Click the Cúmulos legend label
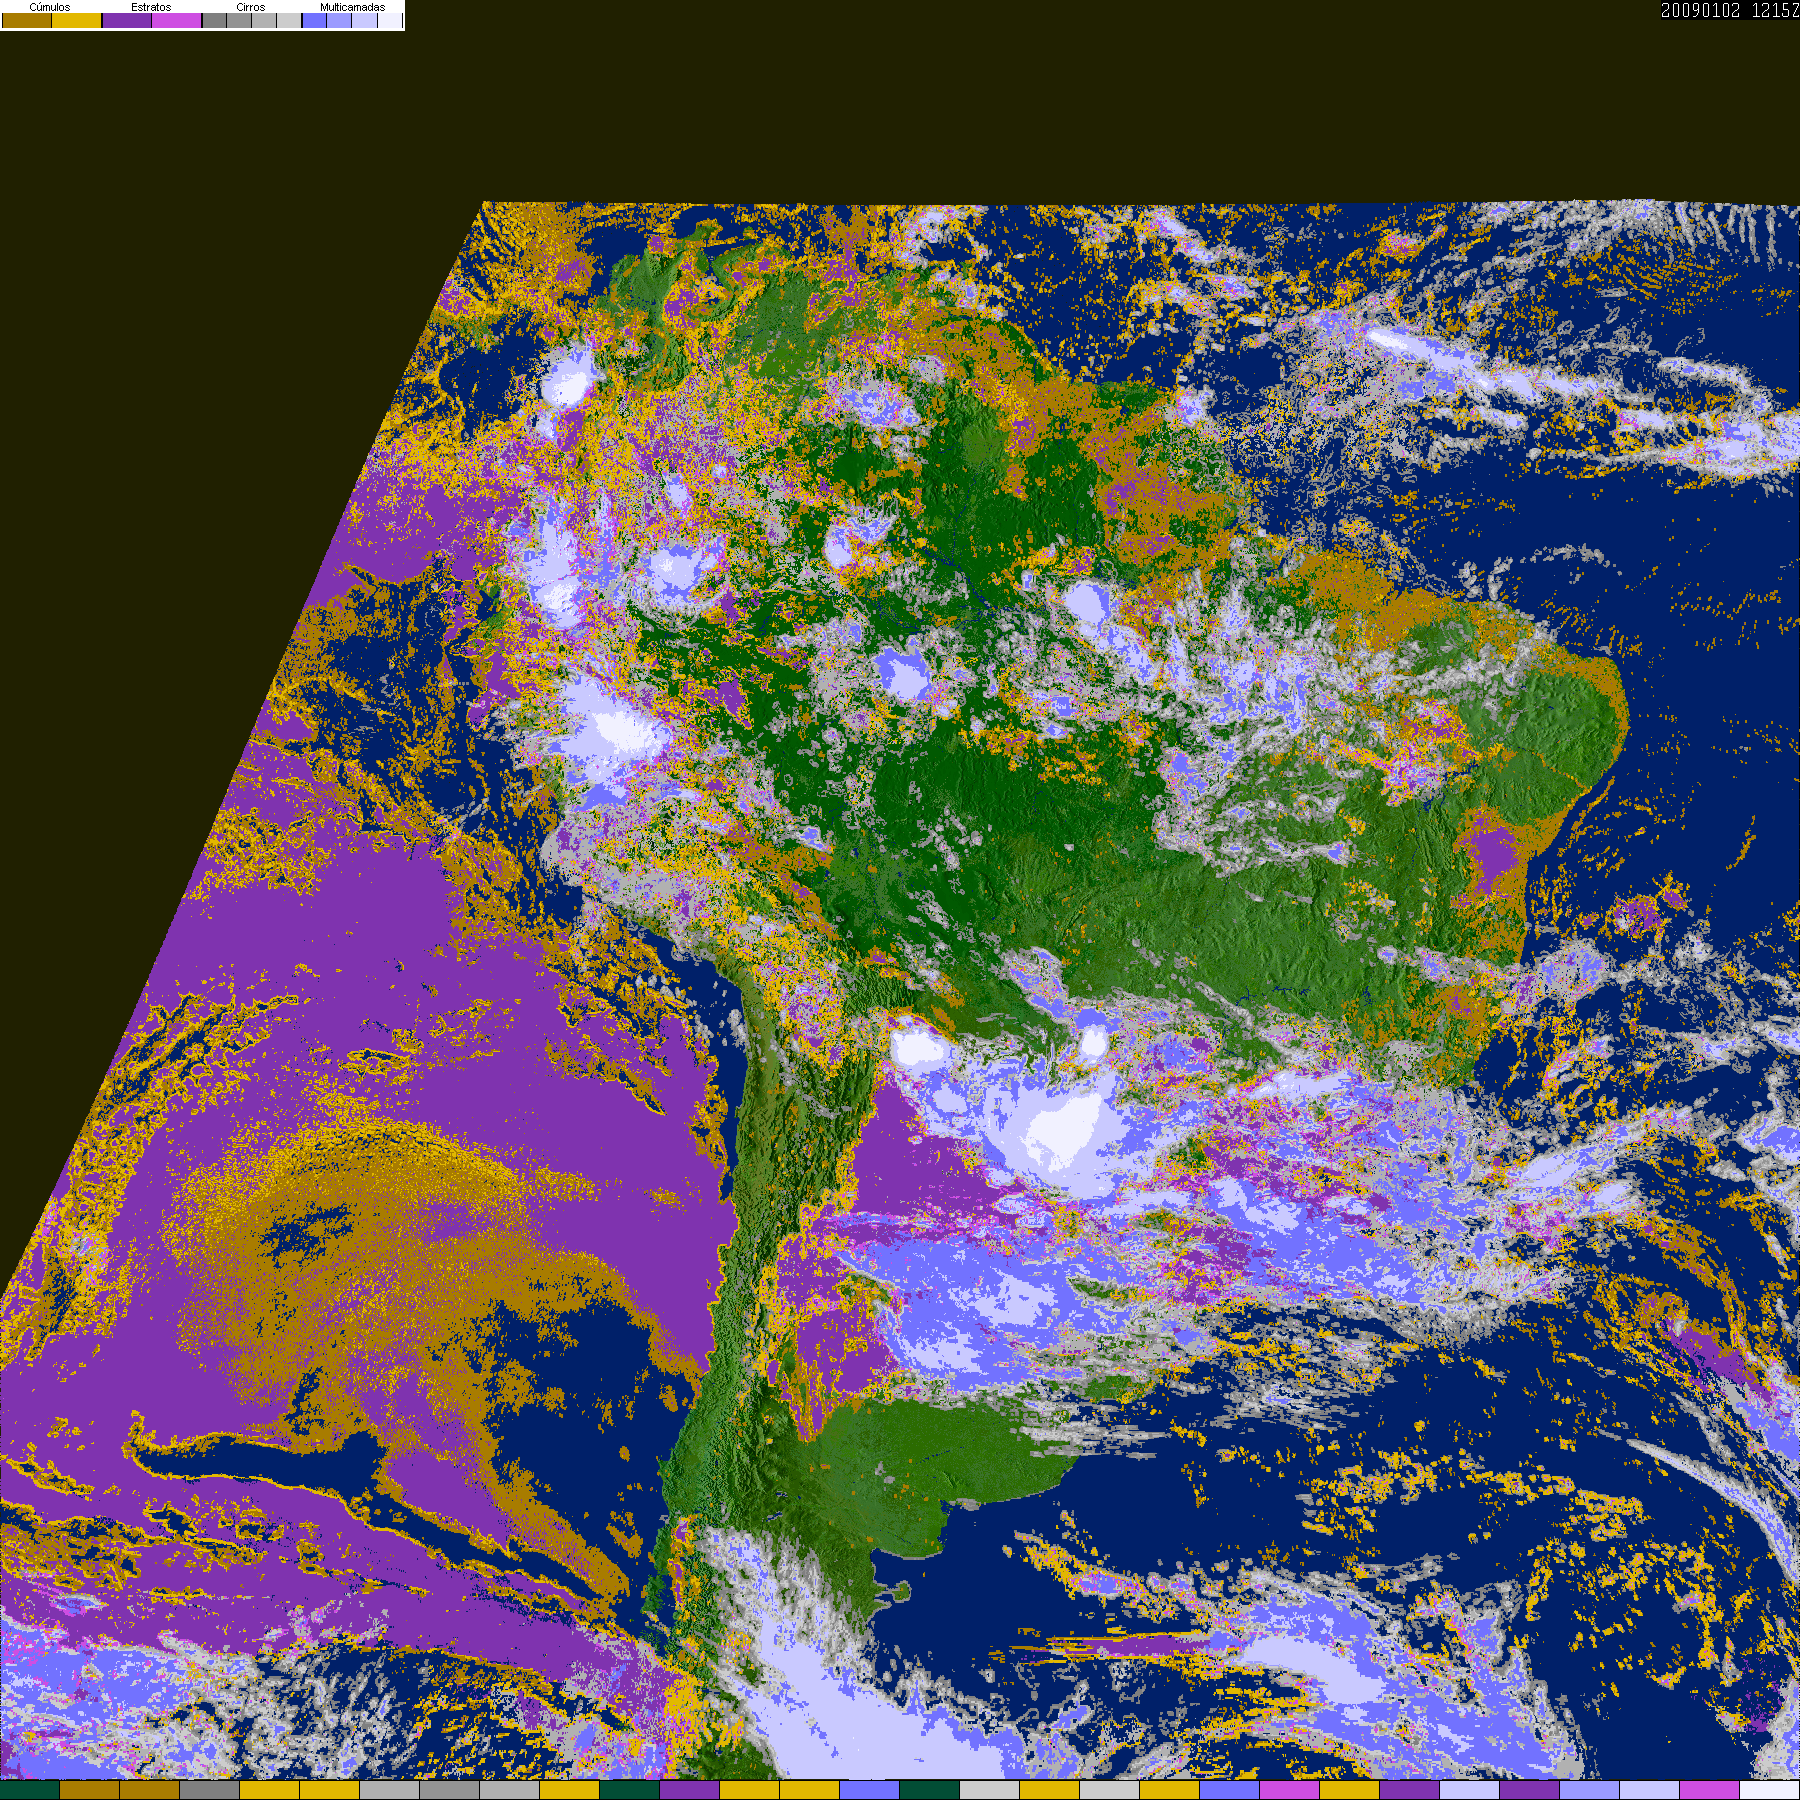The width and height of the screenshot is (1800, 1800). (50, 7)
